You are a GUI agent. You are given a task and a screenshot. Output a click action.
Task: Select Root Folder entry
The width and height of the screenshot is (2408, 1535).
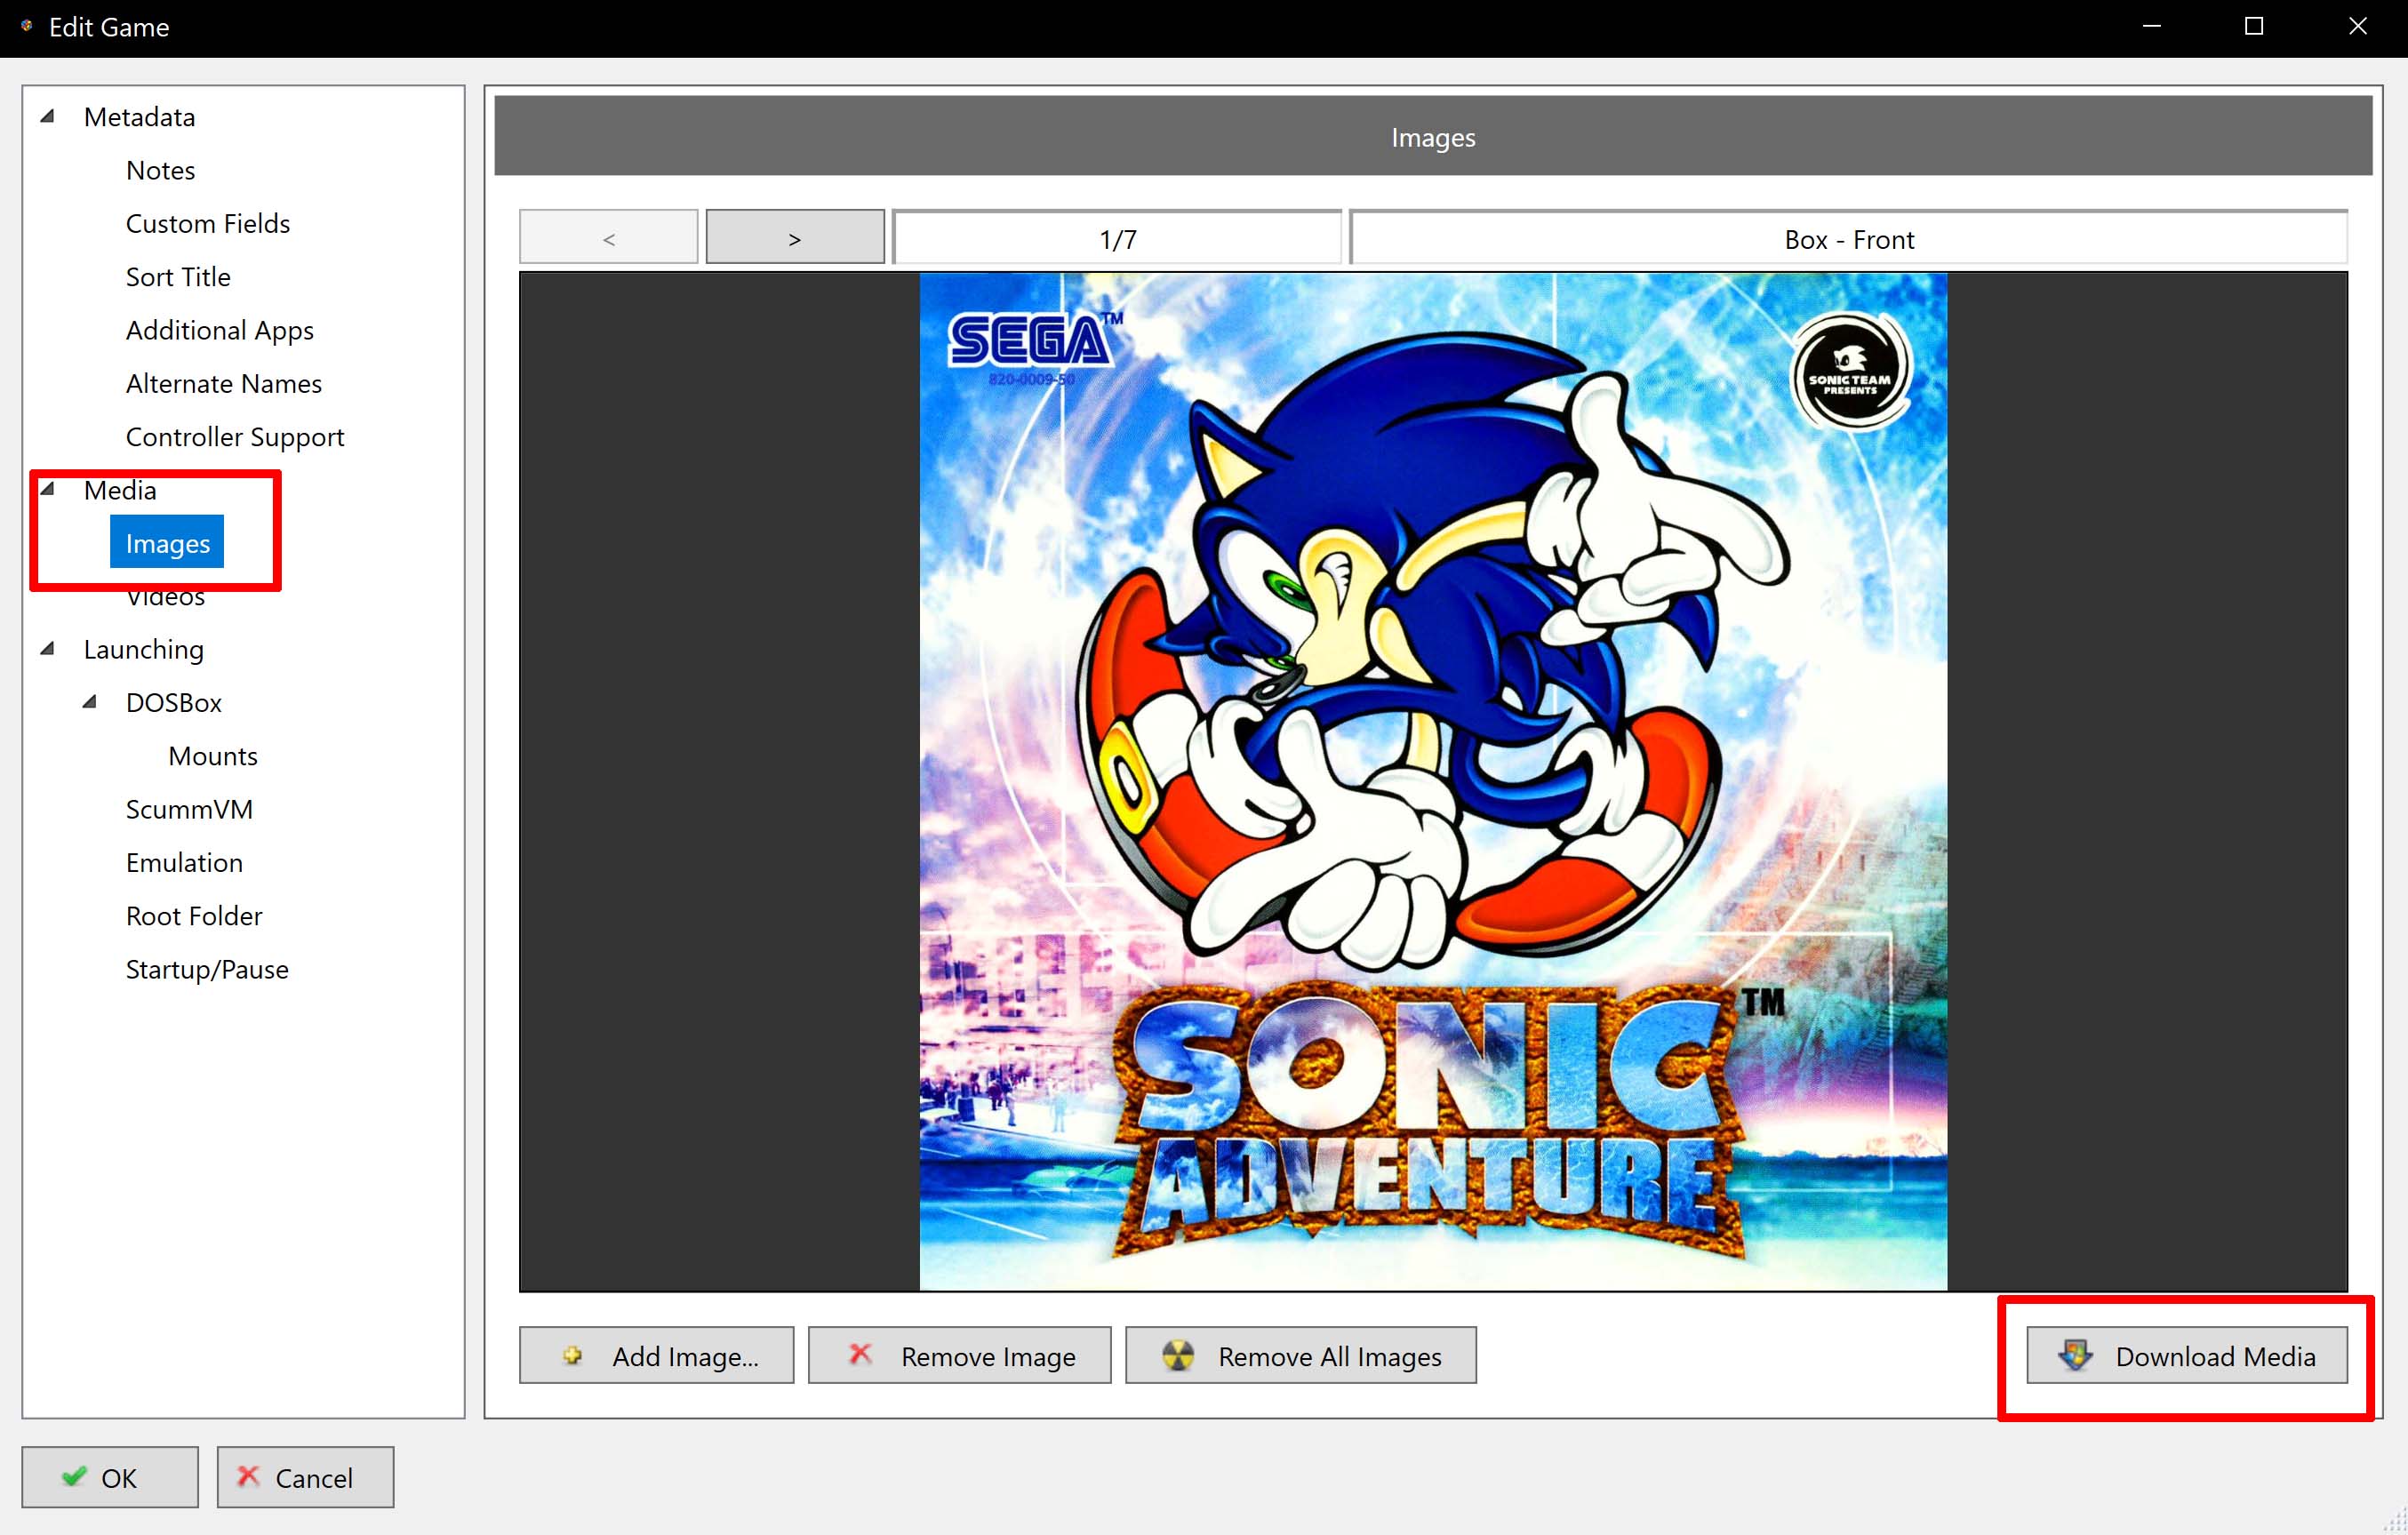[x=194, y=916]
